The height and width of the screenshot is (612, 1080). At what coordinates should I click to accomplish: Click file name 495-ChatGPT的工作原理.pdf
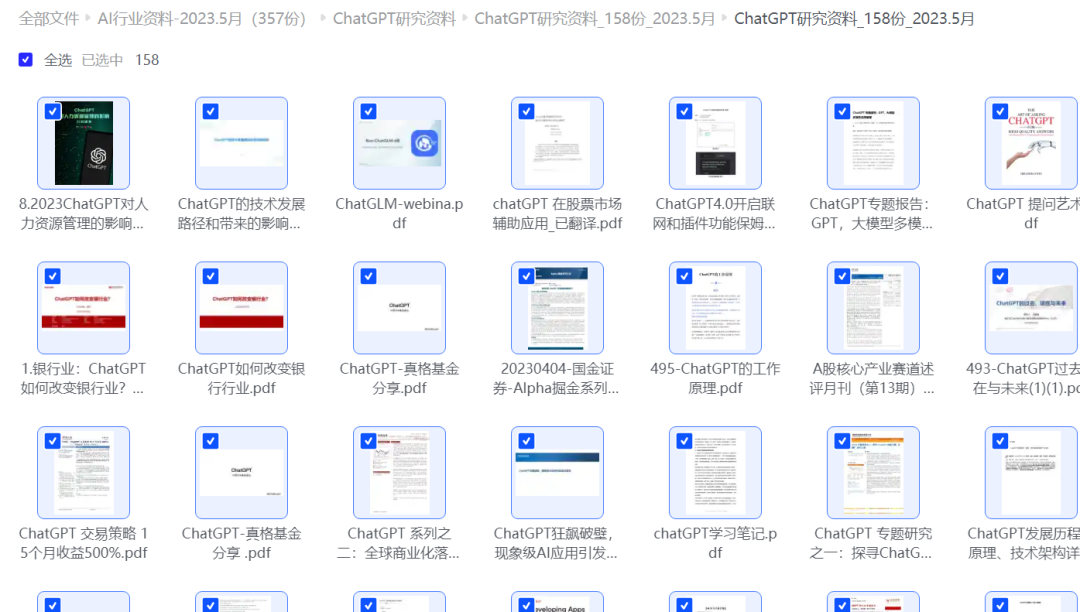tap(715, 378)
